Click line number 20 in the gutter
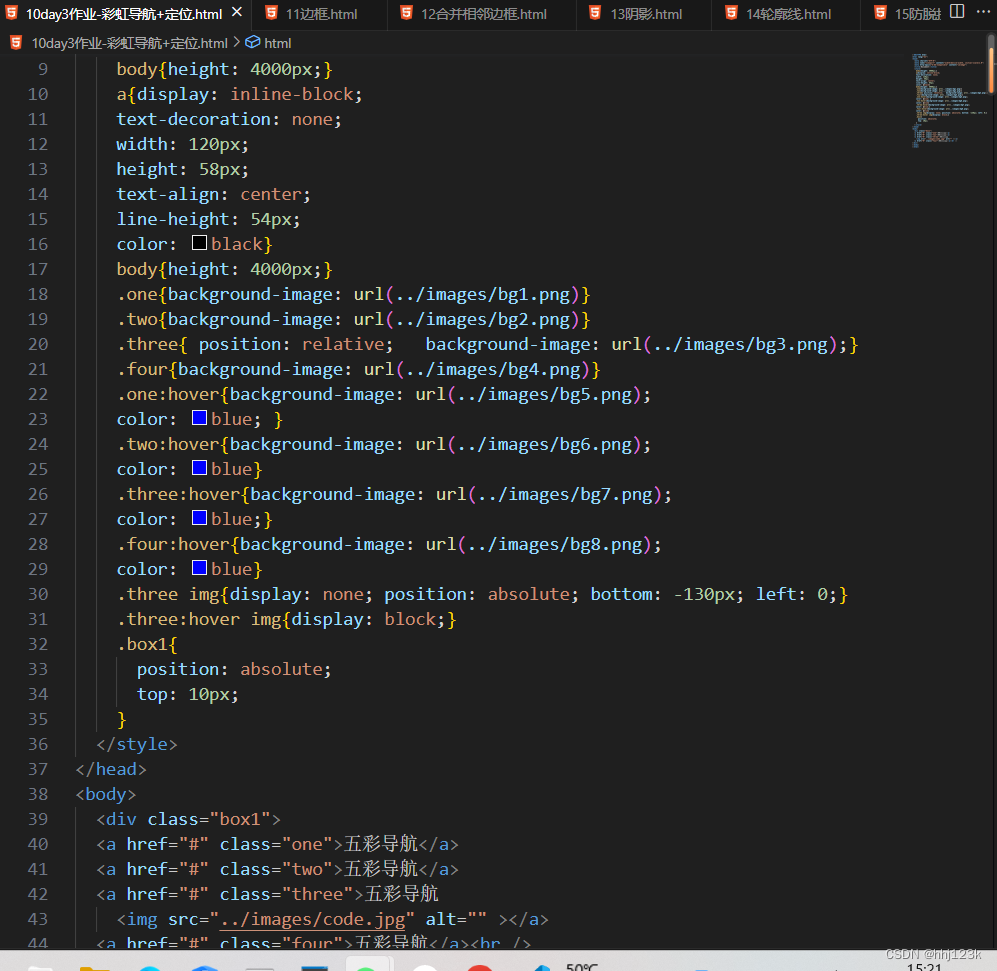 38,344
